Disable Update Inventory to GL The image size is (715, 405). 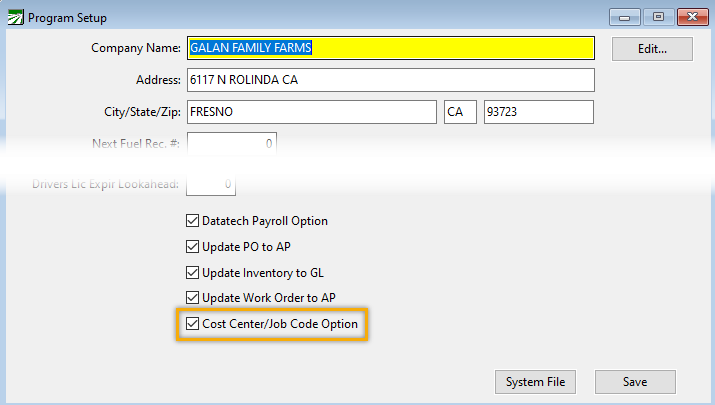click(193, 273)
